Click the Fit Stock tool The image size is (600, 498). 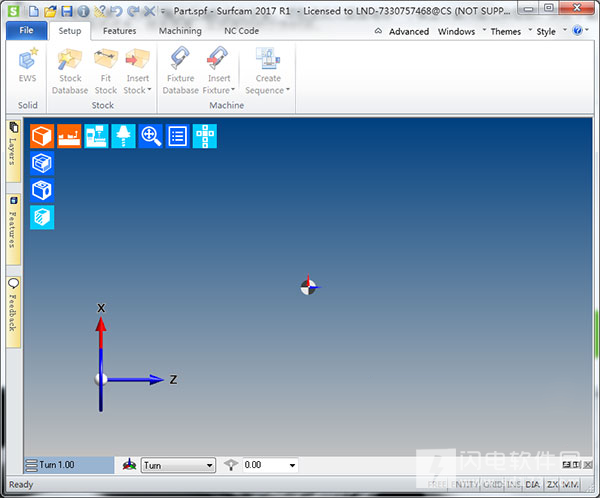pos(106,71)
